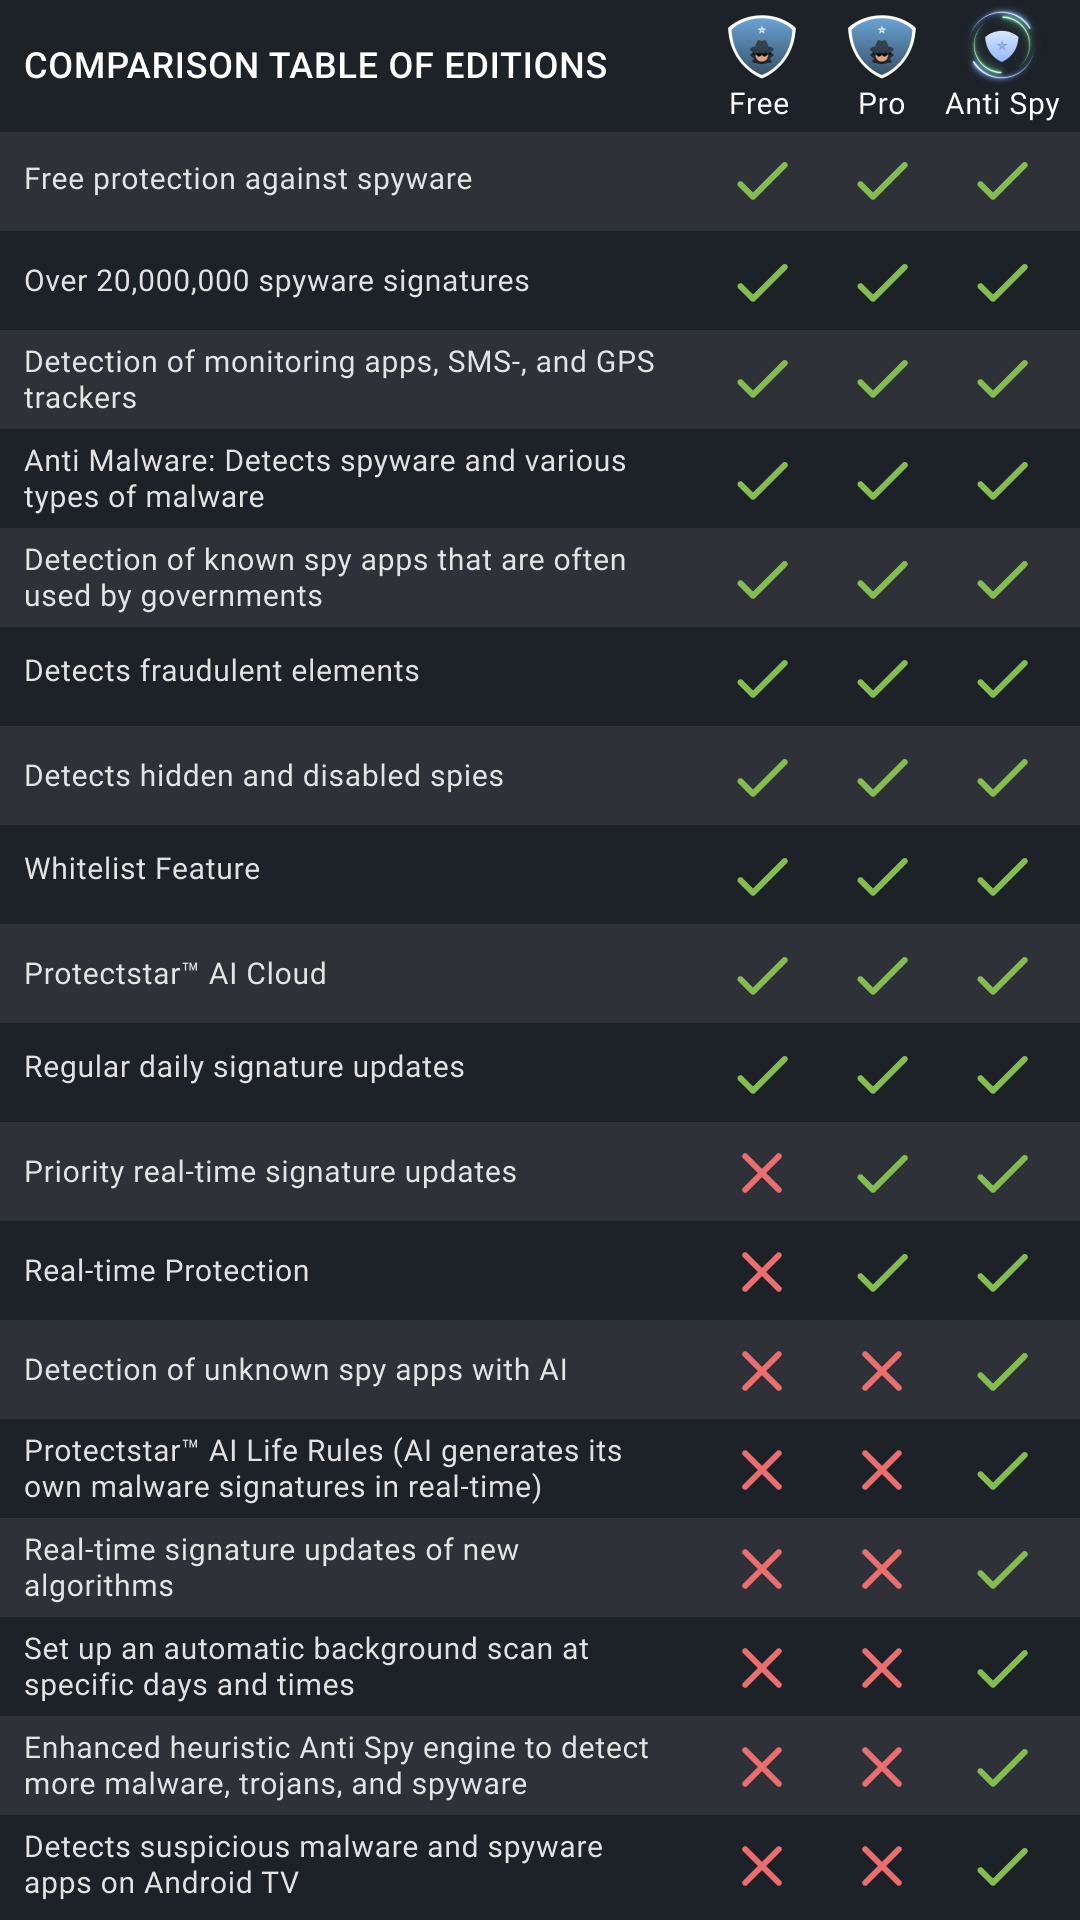
Task: Tap 'Detects hidden and disabled spies' text
Action: tap(264, 777)
